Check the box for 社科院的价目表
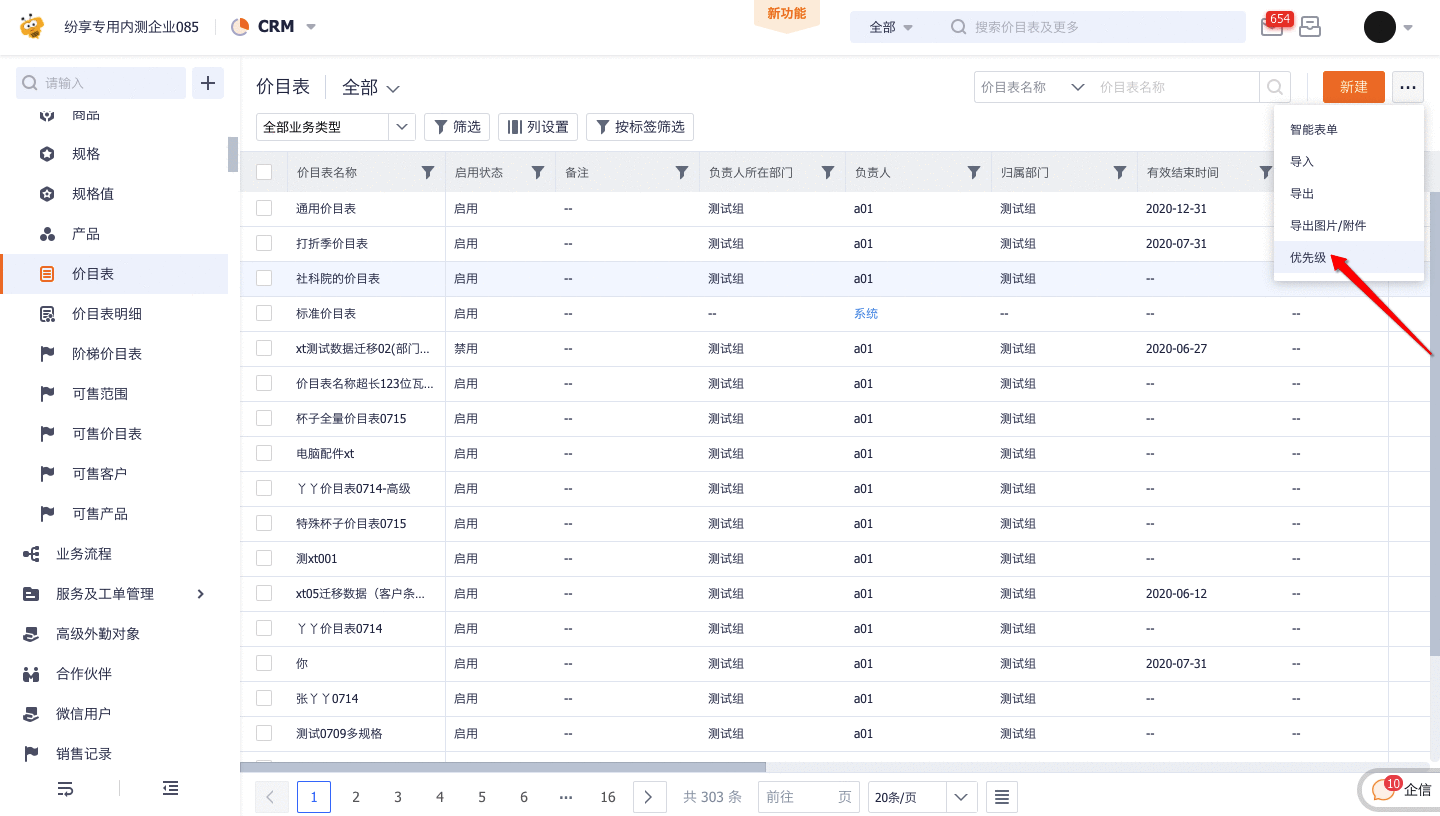 pos(264,278)
